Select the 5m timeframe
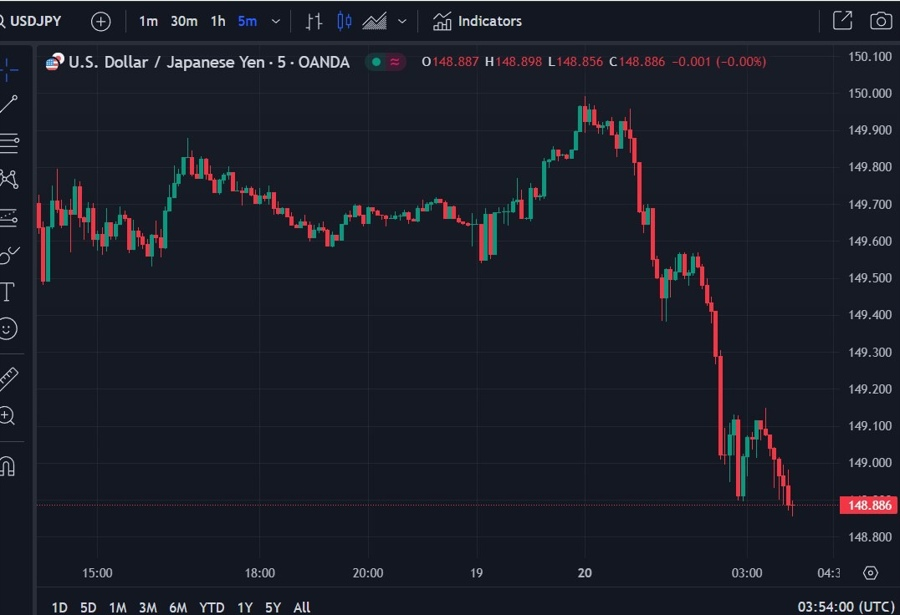Image resolution: width=900 pixels, height=615 pixels. point(247,21)
